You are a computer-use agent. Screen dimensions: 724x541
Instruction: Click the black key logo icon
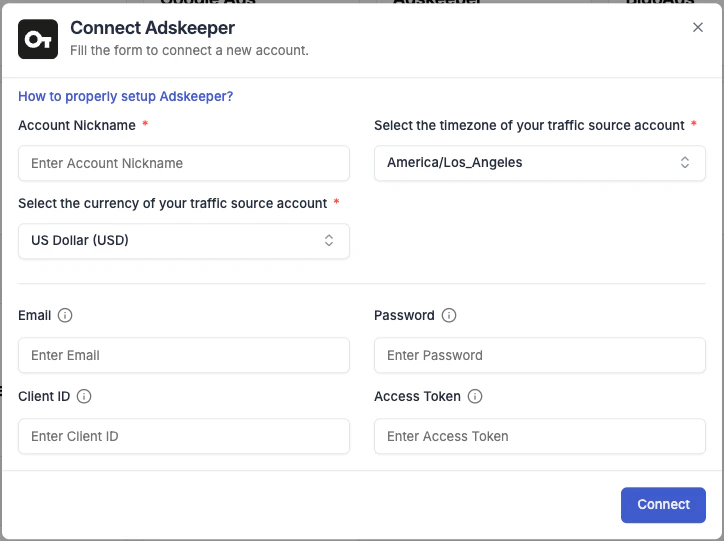(x=38, y=39)
